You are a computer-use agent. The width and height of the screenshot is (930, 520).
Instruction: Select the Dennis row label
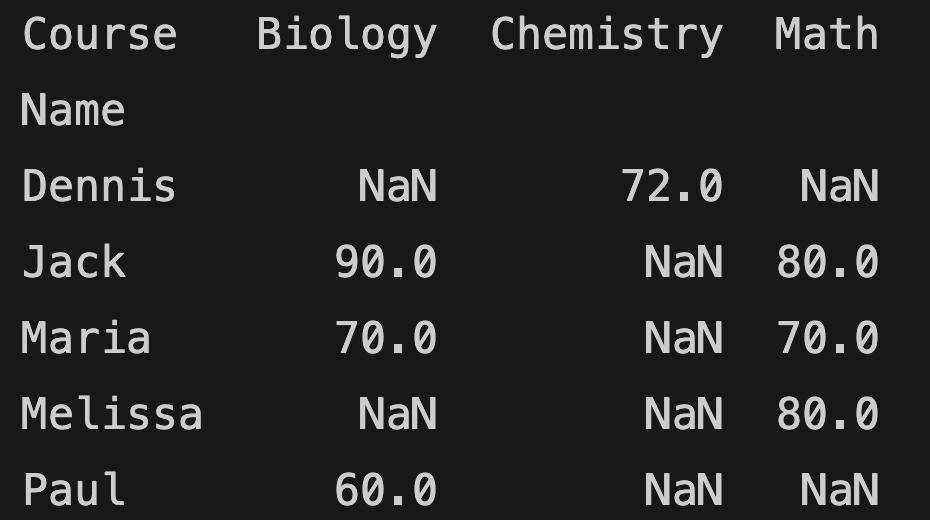click(x=99, y=186)
